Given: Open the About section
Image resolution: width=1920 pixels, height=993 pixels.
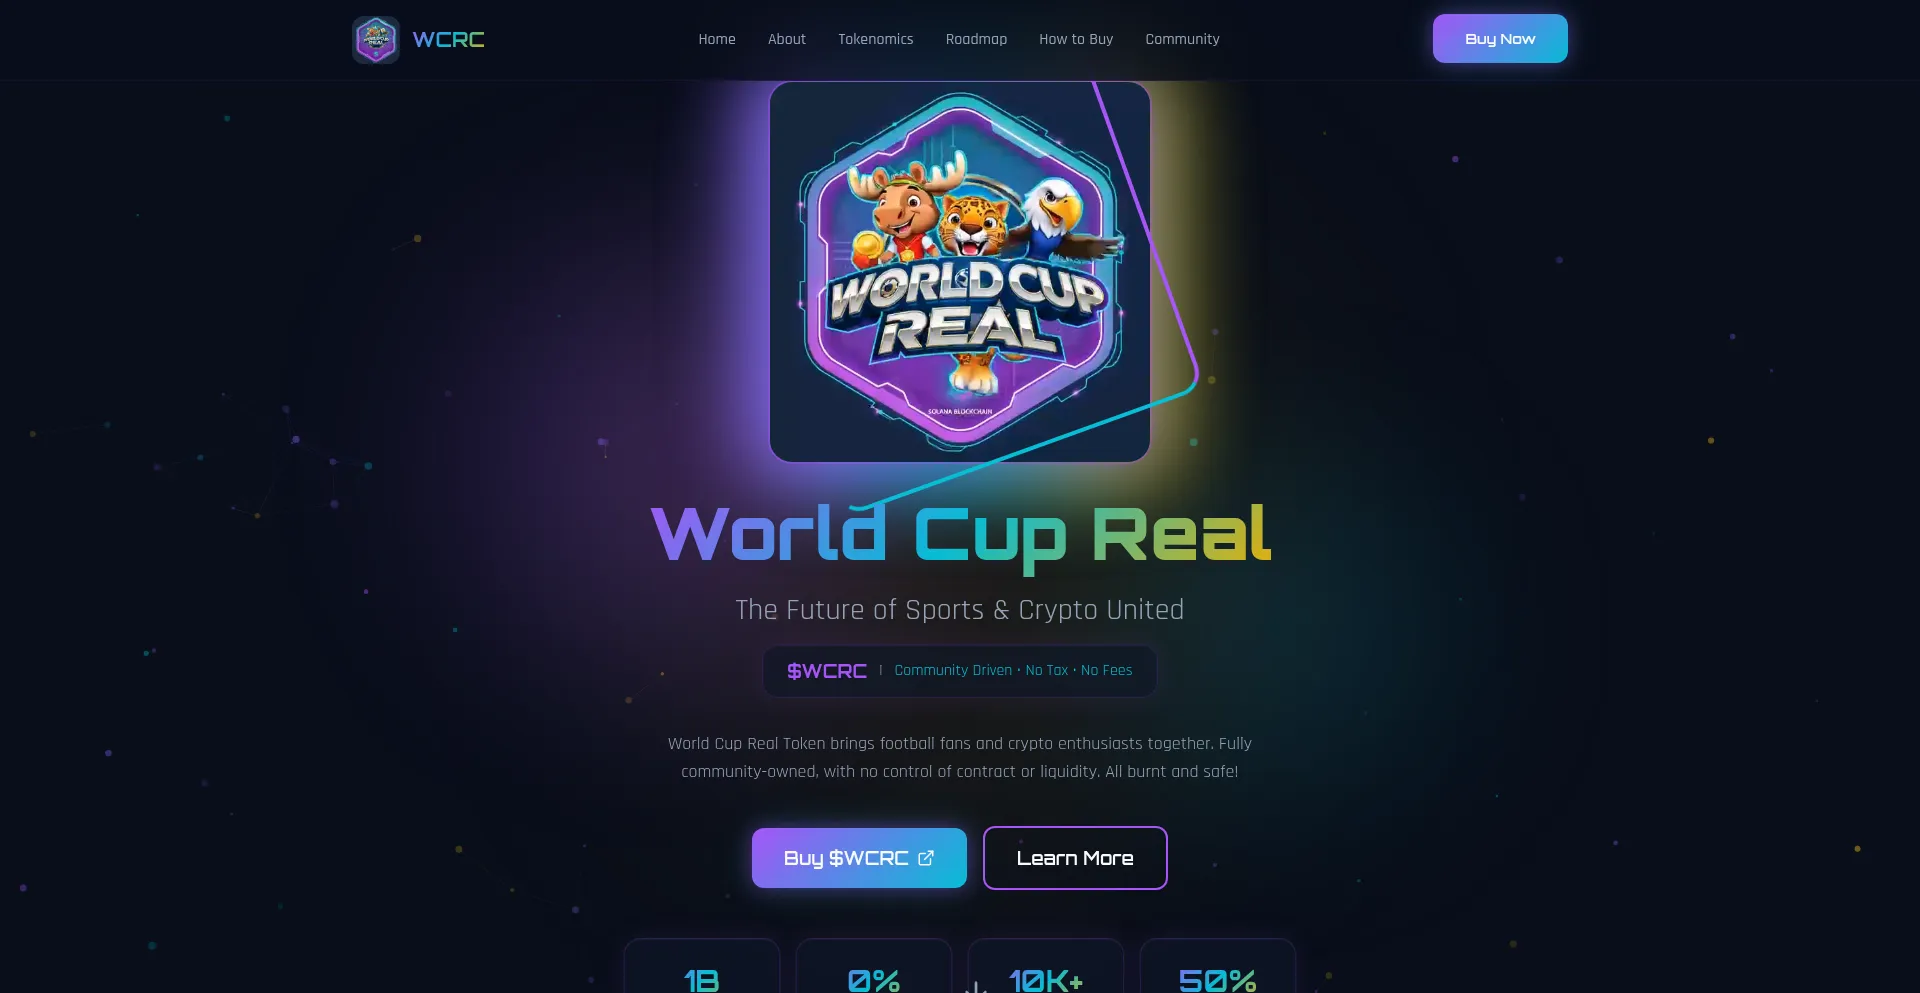Looking at the screenshot, I should click(x=787, y=39).
